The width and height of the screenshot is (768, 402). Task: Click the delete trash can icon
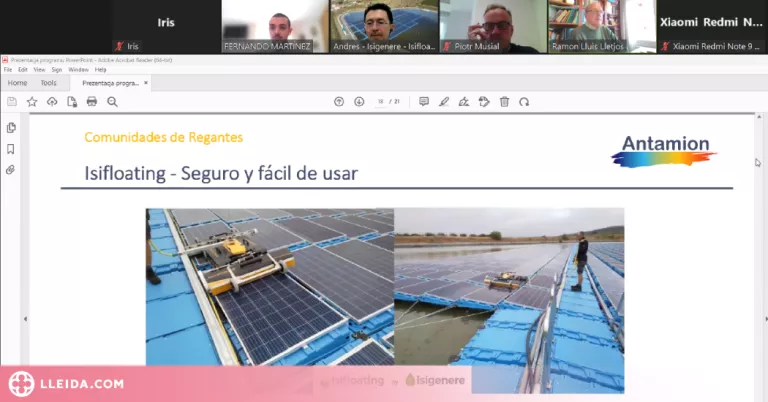pos(504,102)
